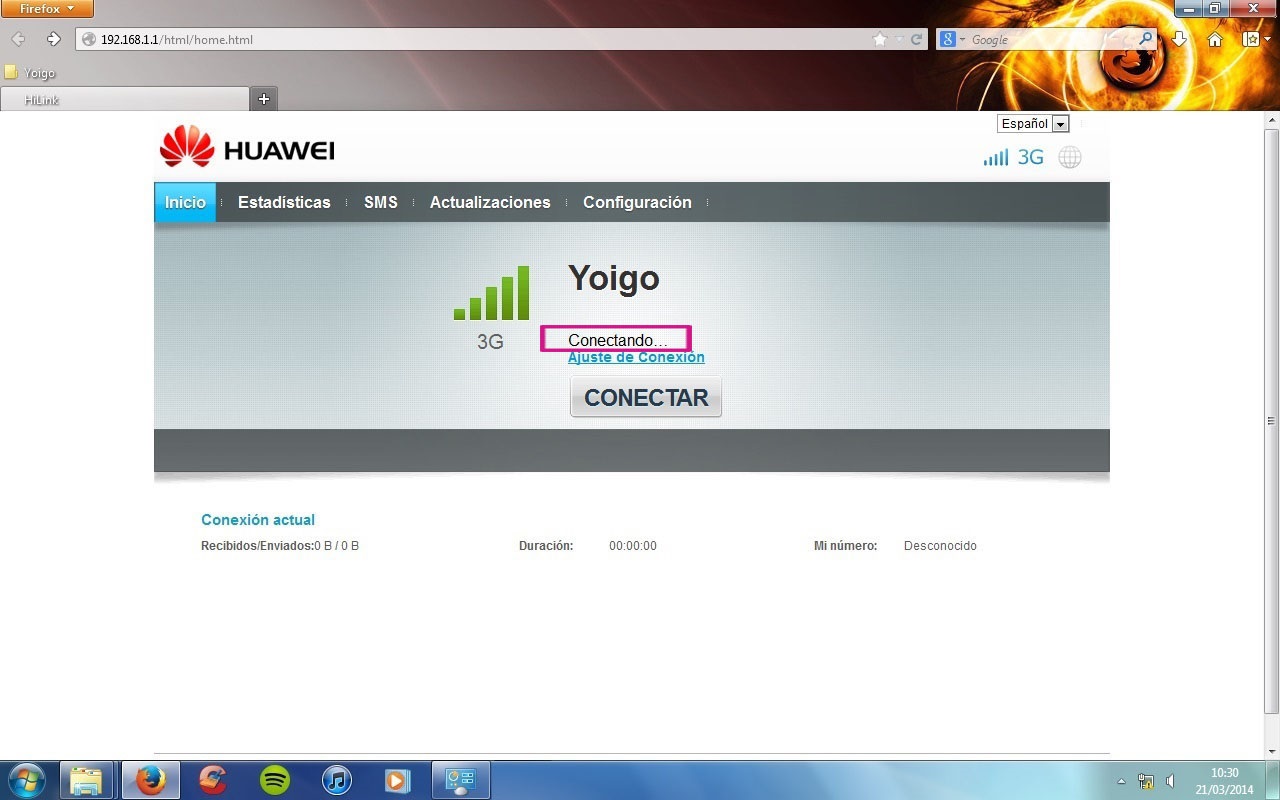Open URL history dropdown arrow
Image resolution: width=1280 pixels, height=800 pixels.
point(899,40)
